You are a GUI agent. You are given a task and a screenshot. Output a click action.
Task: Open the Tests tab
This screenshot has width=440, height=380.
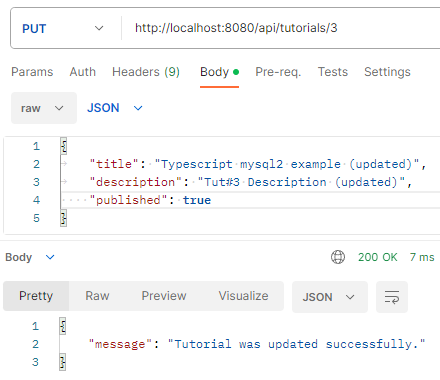(x=333, y=72)
